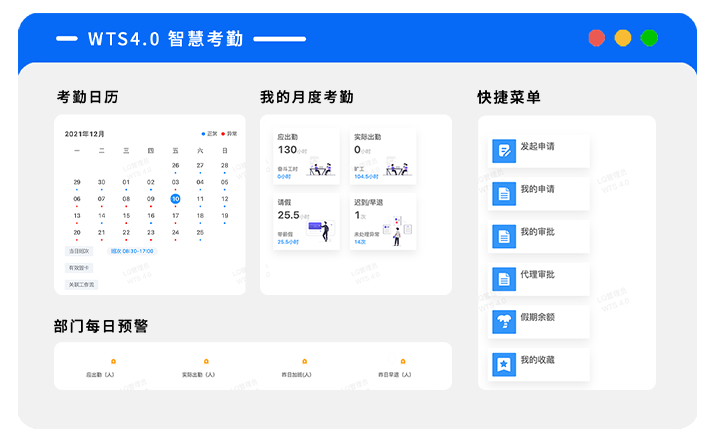Click the 代理审批 file icon

[x=504, y=279]
